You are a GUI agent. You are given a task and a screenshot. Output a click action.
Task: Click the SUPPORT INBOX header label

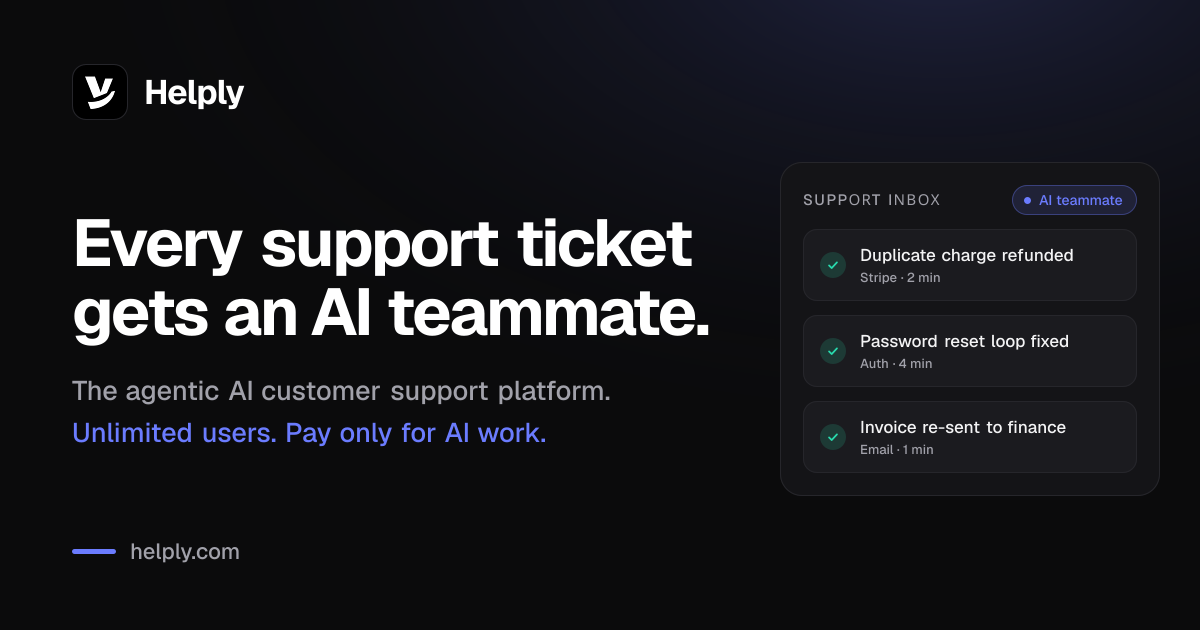[872, 200]
